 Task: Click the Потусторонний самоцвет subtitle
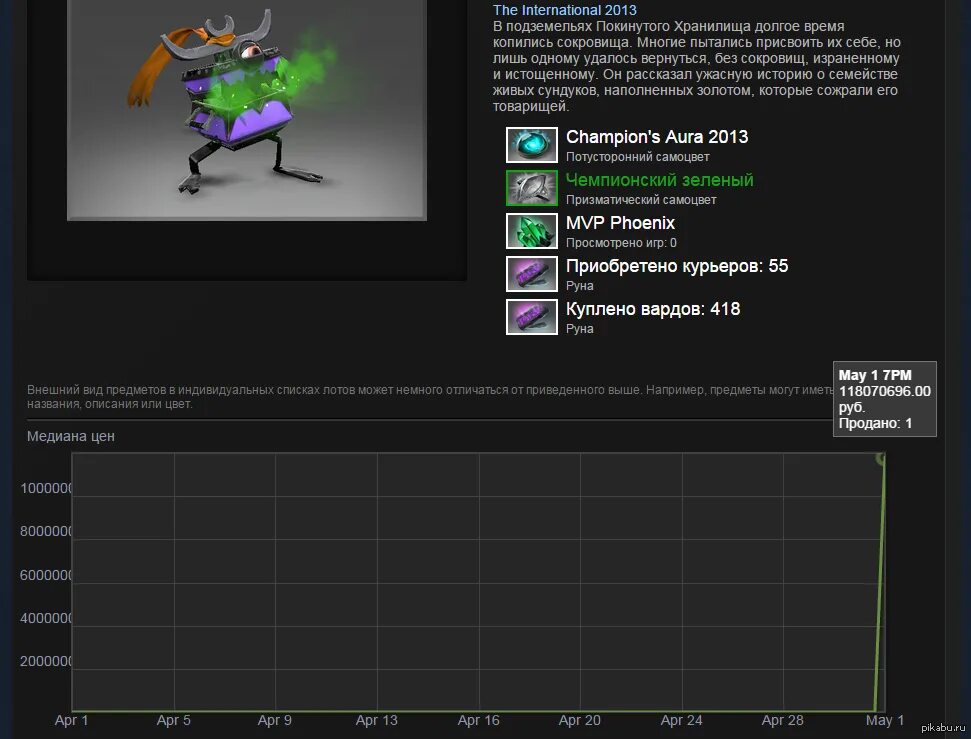click(x=637, y=157)
